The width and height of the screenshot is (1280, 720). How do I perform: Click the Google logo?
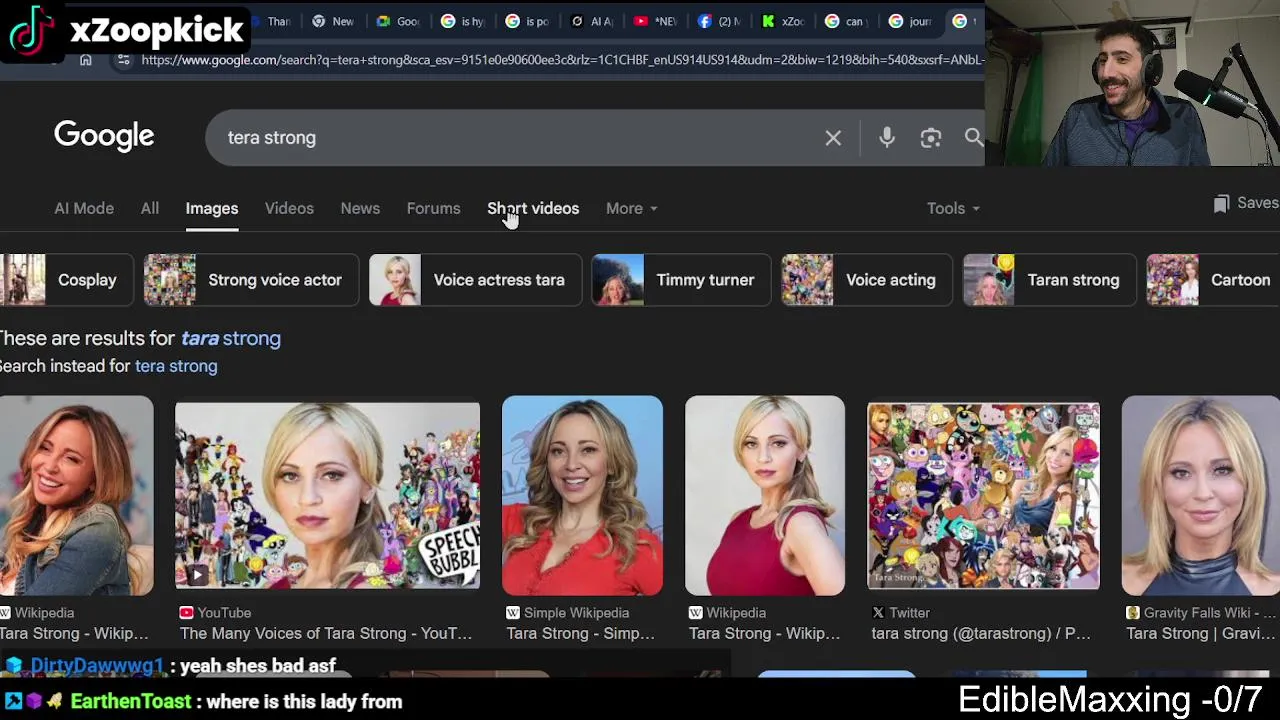click(104, 136)
